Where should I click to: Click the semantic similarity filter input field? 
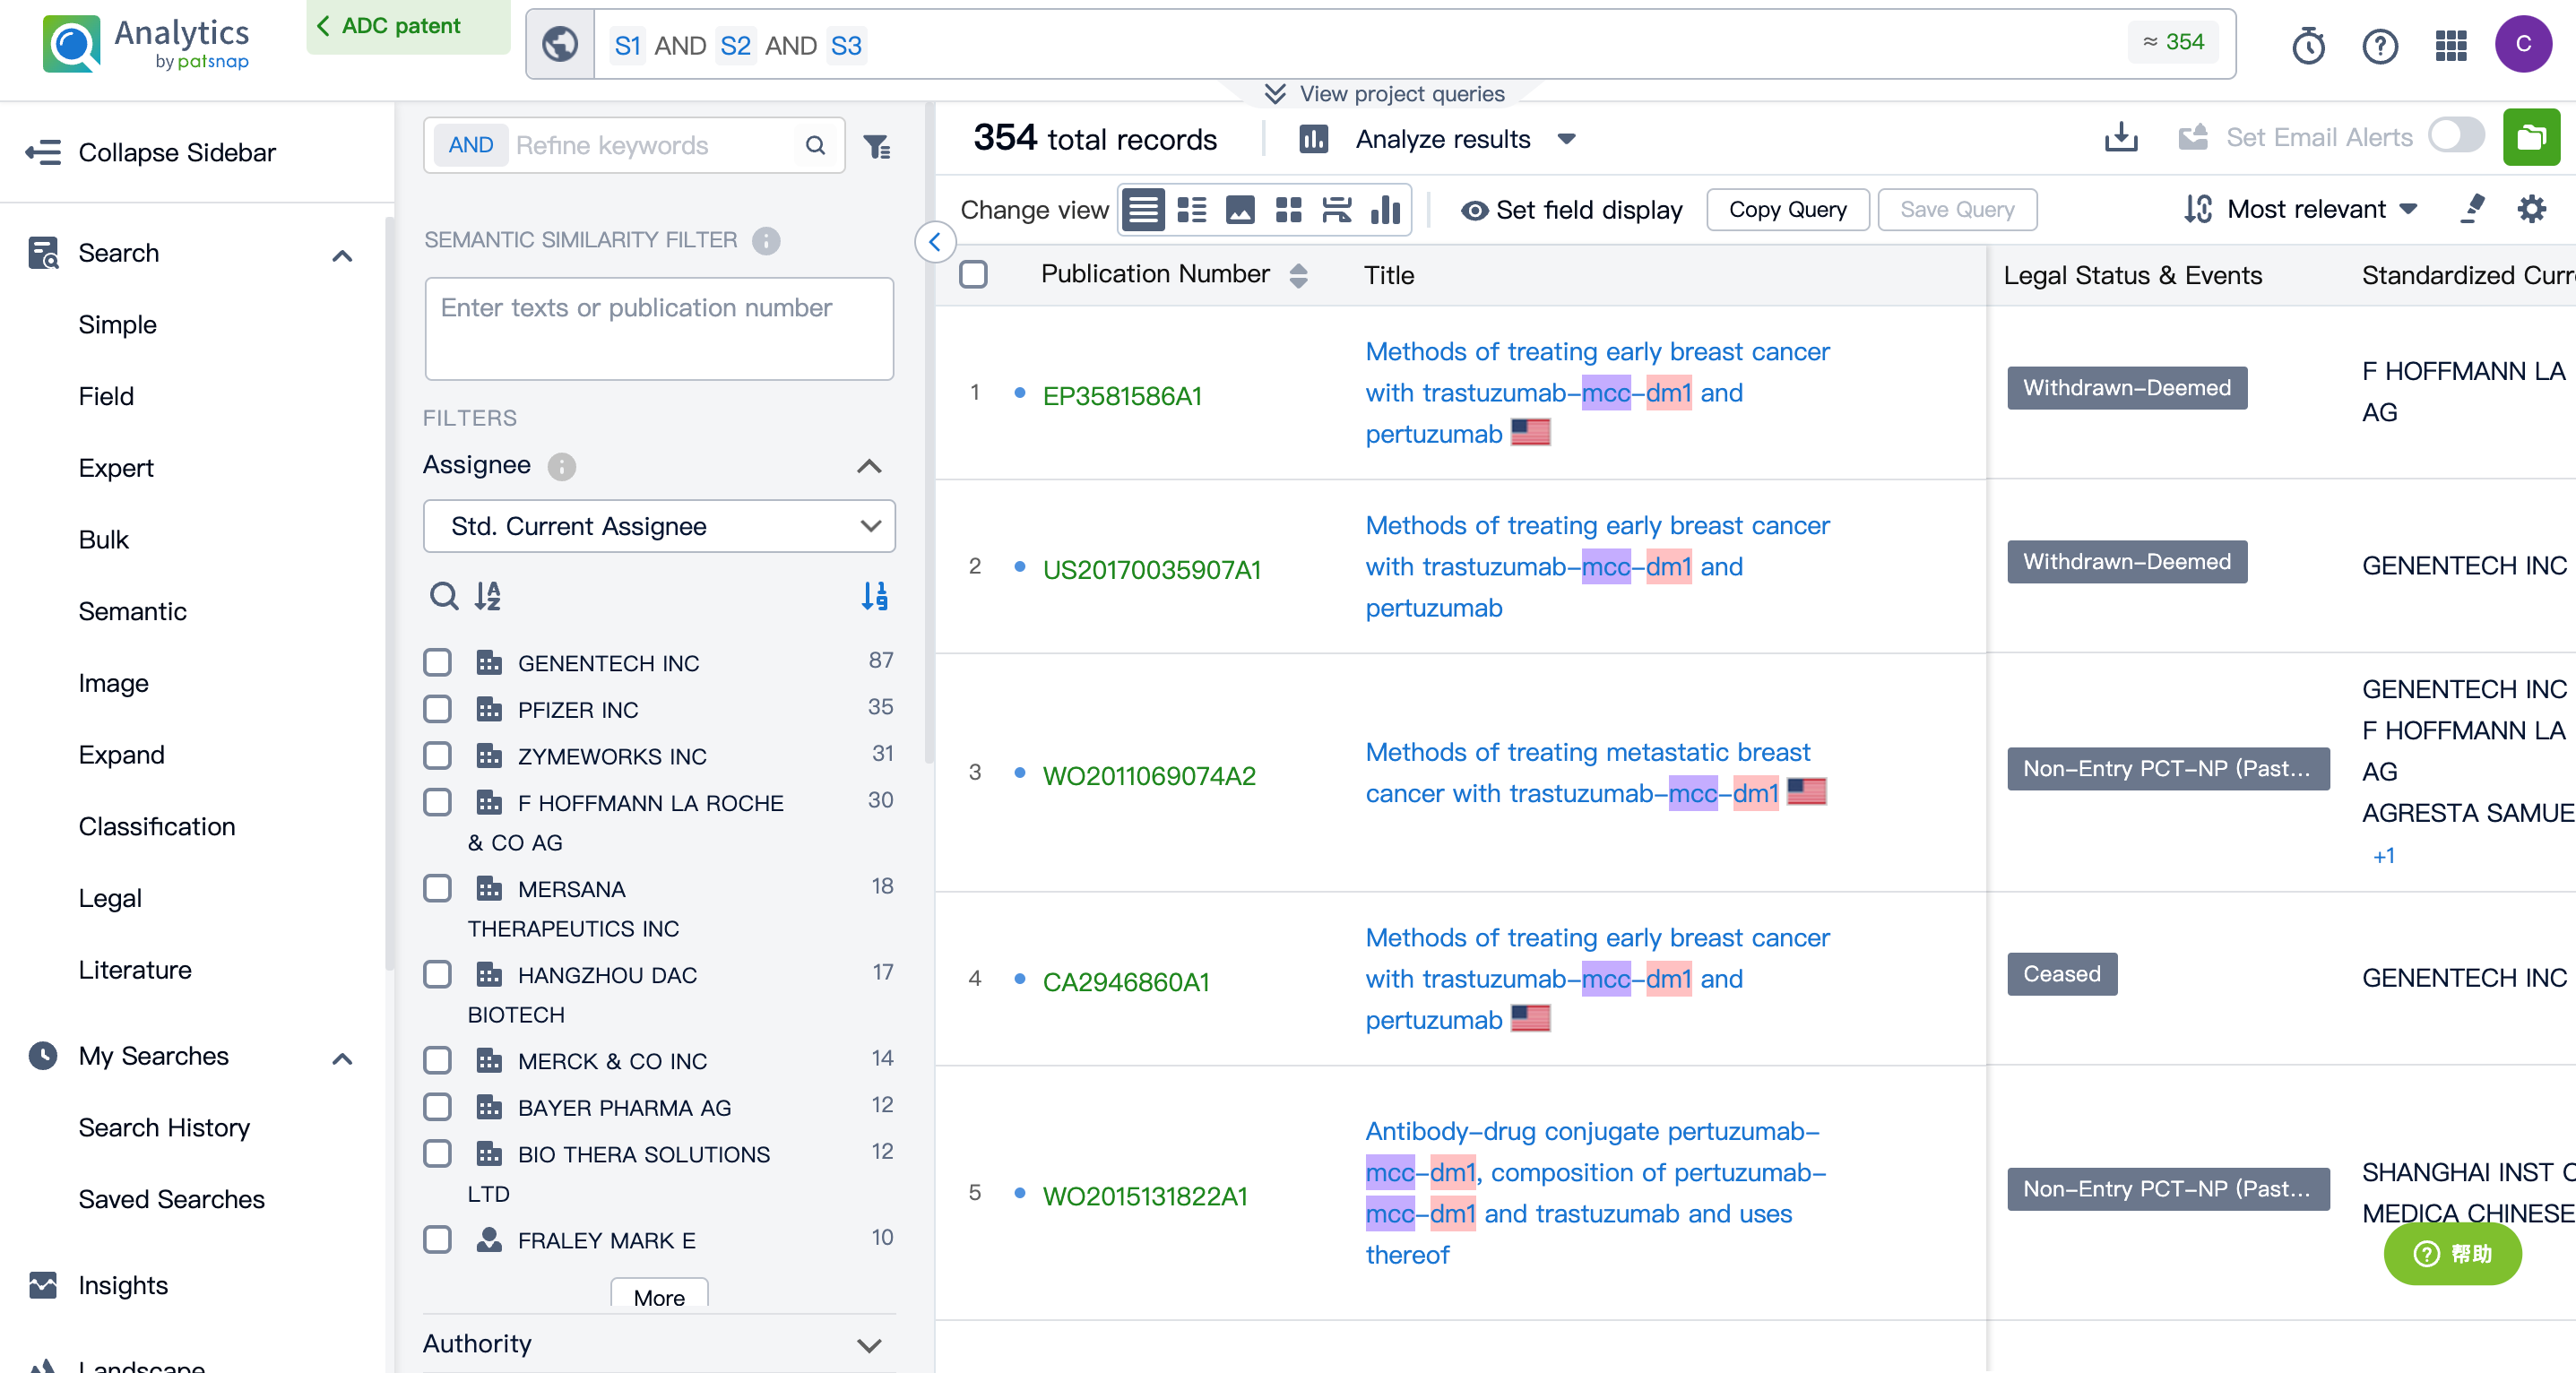pos(660,327)
